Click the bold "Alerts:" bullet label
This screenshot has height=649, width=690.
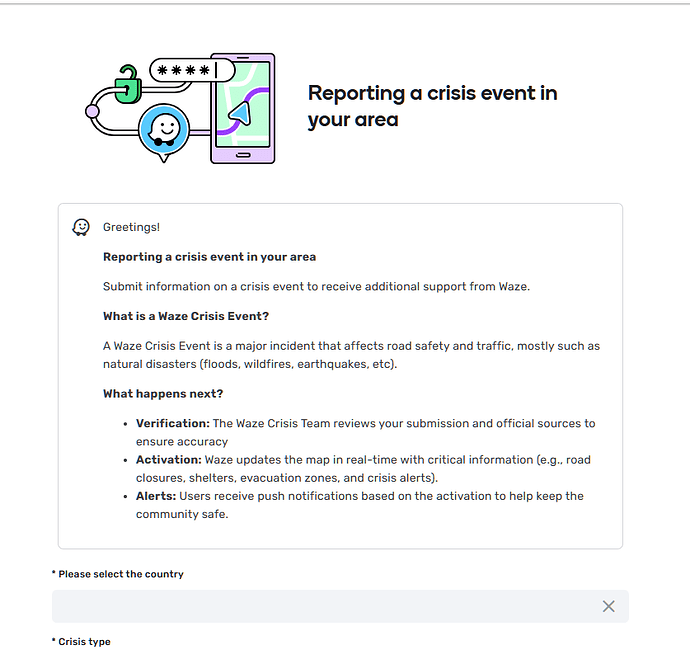pyautogui.click(x=156, y=496)
